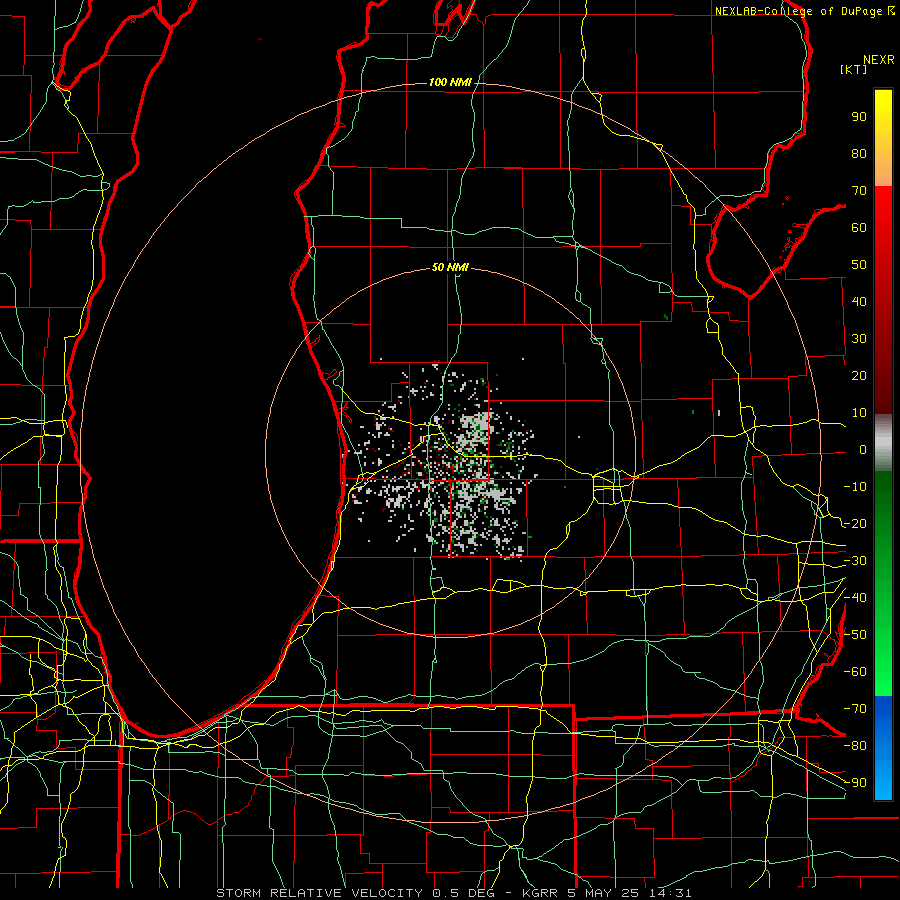Click the bottom caption Storm Relative Velocity text
The width and height of the screenshot is (900, 900).
pos(319,893)
